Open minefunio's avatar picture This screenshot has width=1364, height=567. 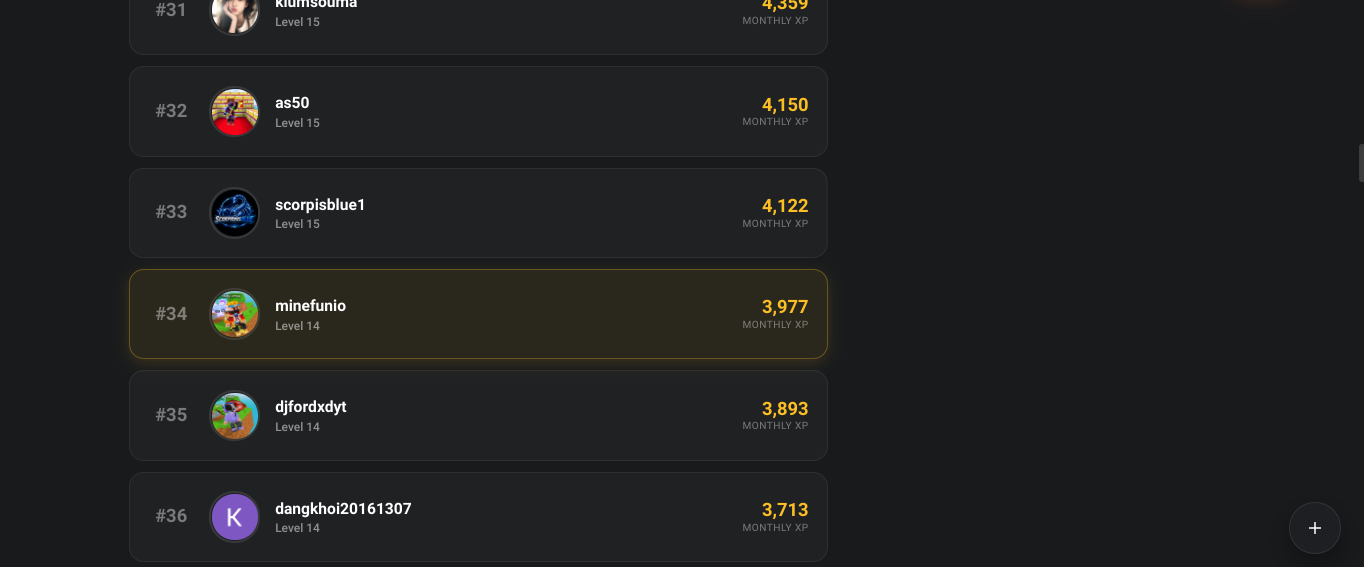coord(235,314)
